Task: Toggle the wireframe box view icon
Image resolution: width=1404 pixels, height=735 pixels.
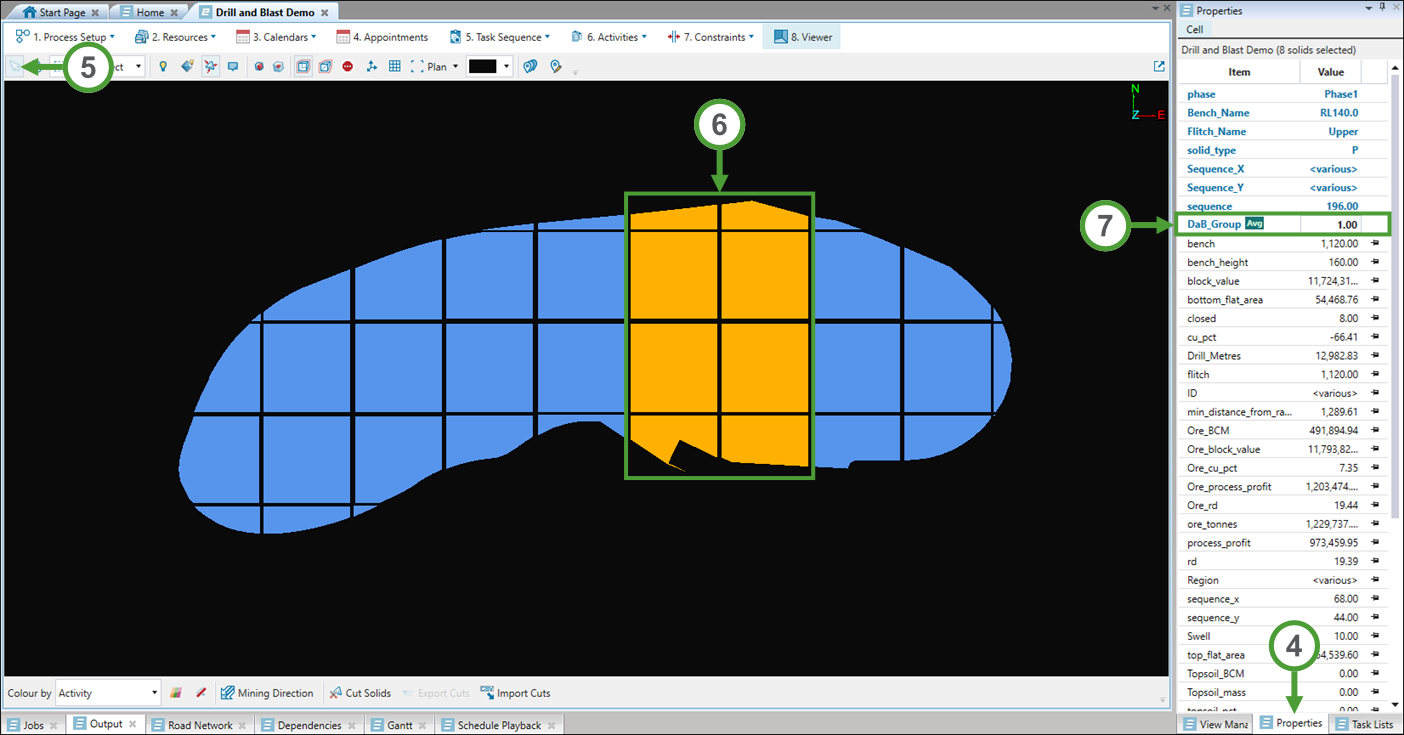Action: (x=325, y=66)
